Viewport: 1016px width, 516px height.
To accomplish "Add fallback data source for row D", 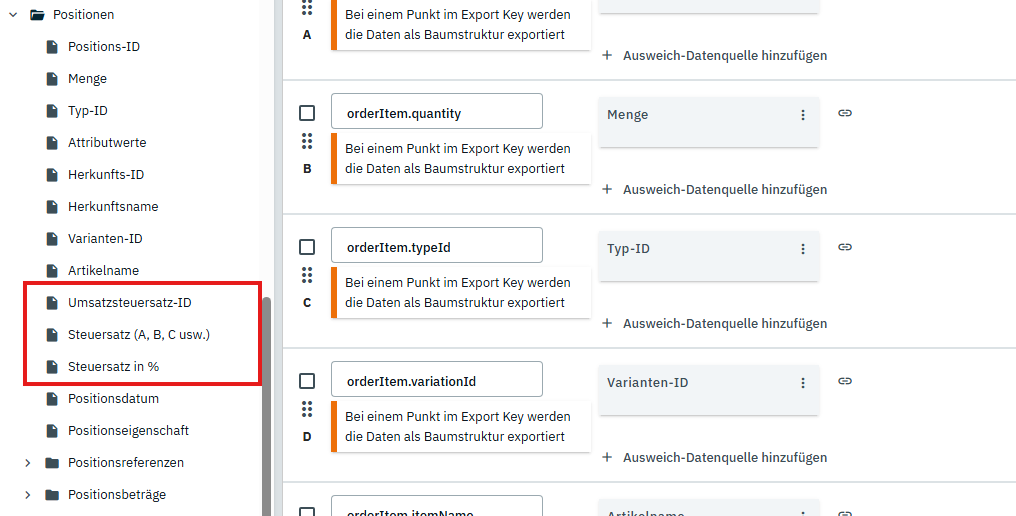I will click(x=715, y=457).
